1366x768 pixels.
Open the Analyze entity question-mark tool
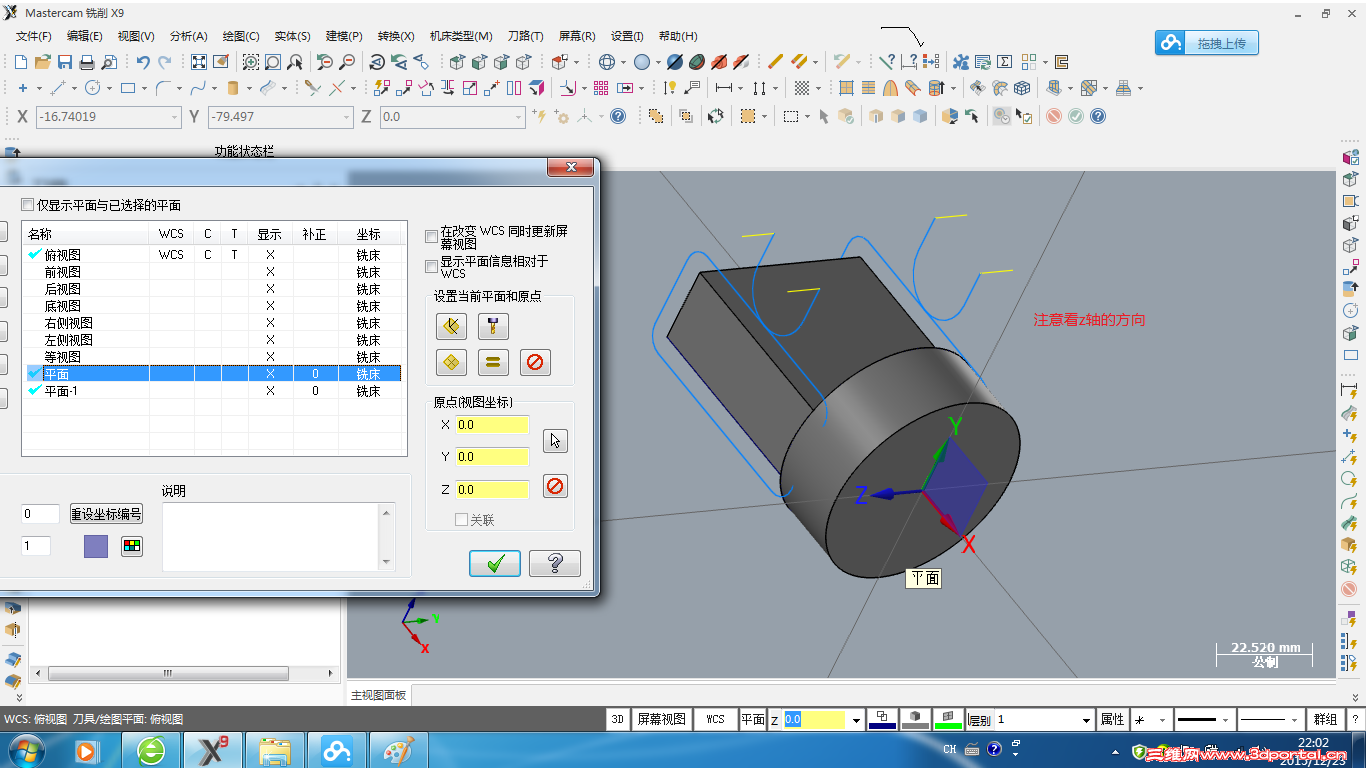click(x=886, y=62)
